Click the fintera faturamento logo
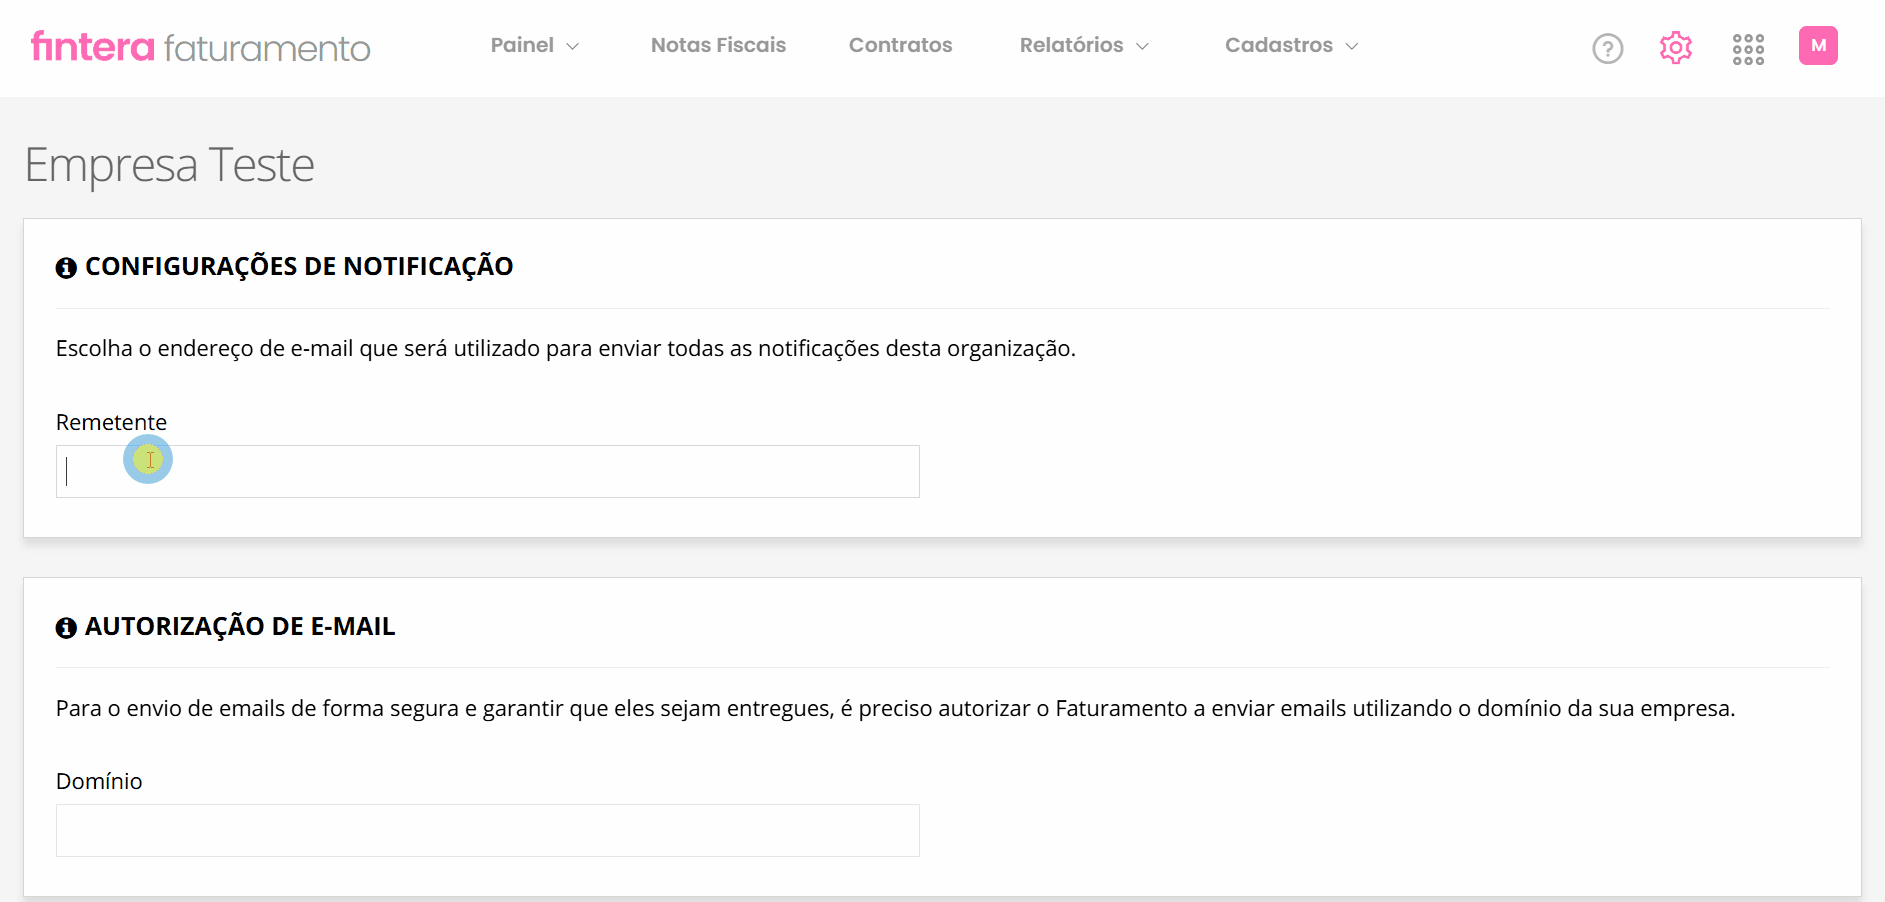Image resolution: width=1885 pixels, height=902 pixels. tap(200, 47)
